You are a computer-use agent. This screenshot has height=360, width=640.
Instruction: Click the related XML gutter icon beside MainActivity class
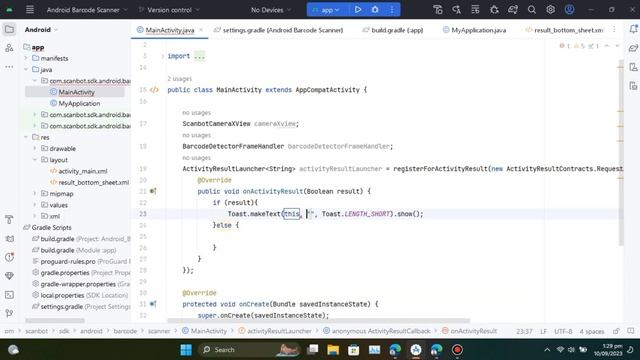tap(154, 90)
